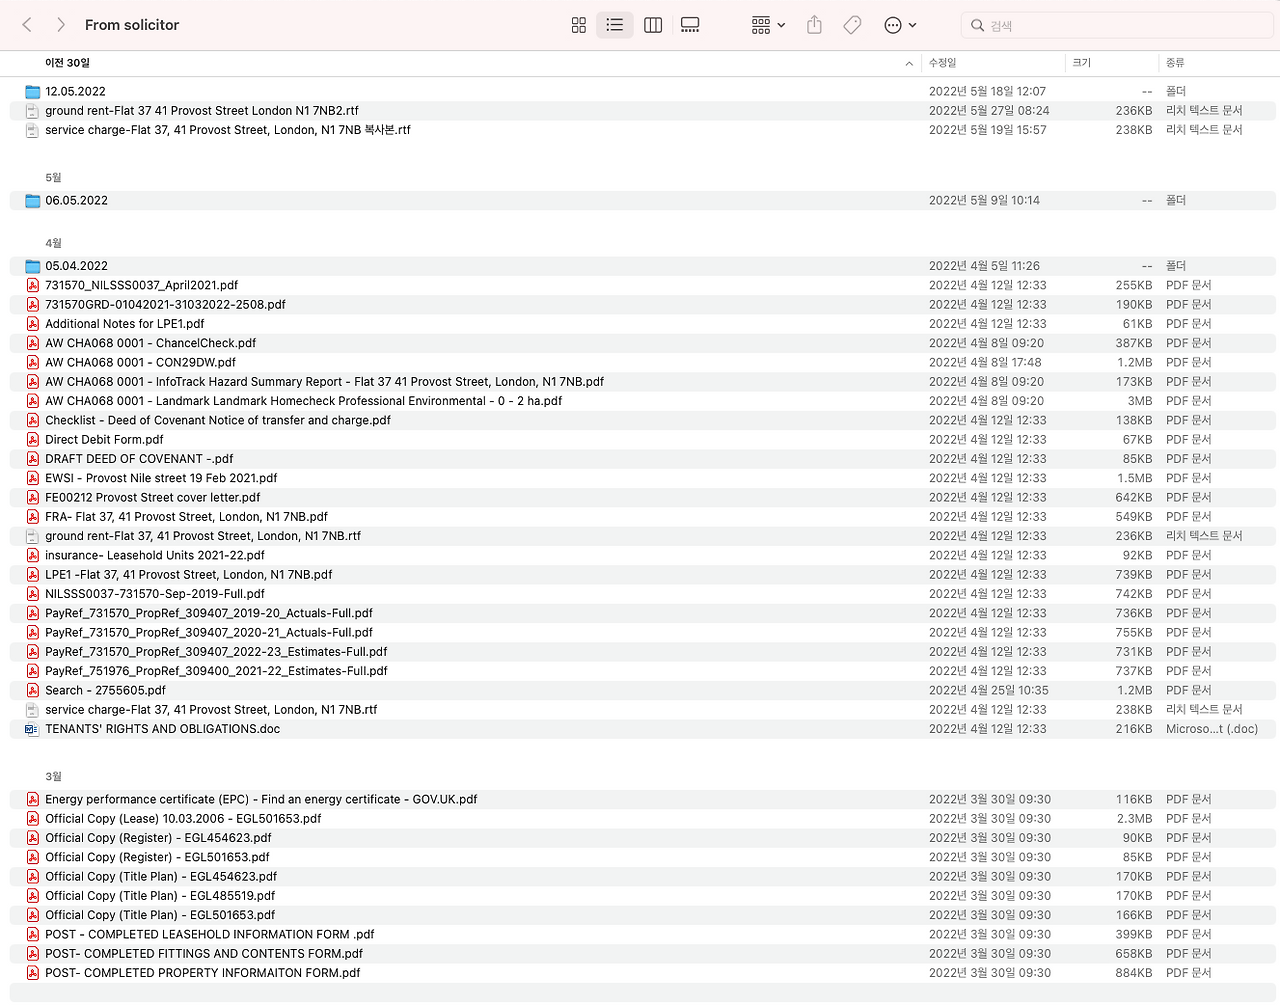Click the tag editing icon
The width and height of the screenshot is (1280, 1005).
tap(852, 25)
